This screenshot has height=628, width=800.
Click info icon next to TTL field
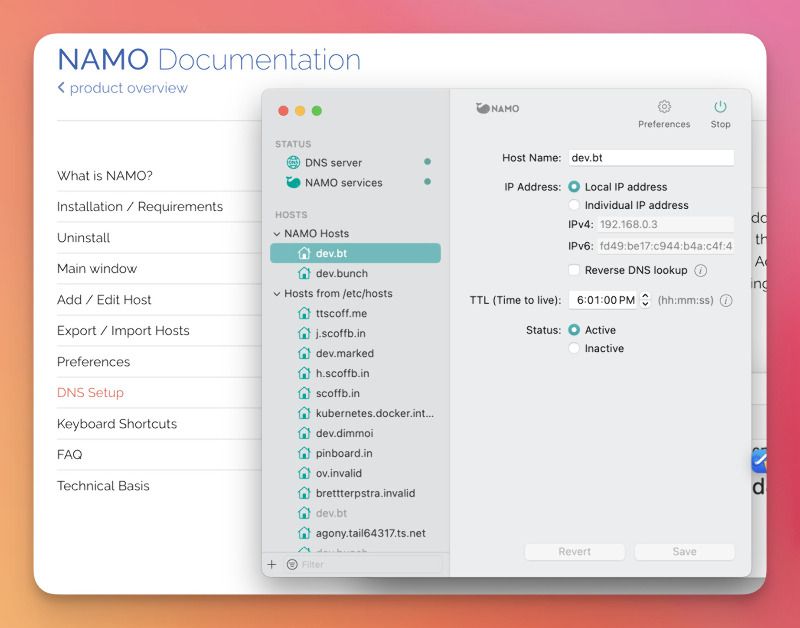(x=725, y=300)
